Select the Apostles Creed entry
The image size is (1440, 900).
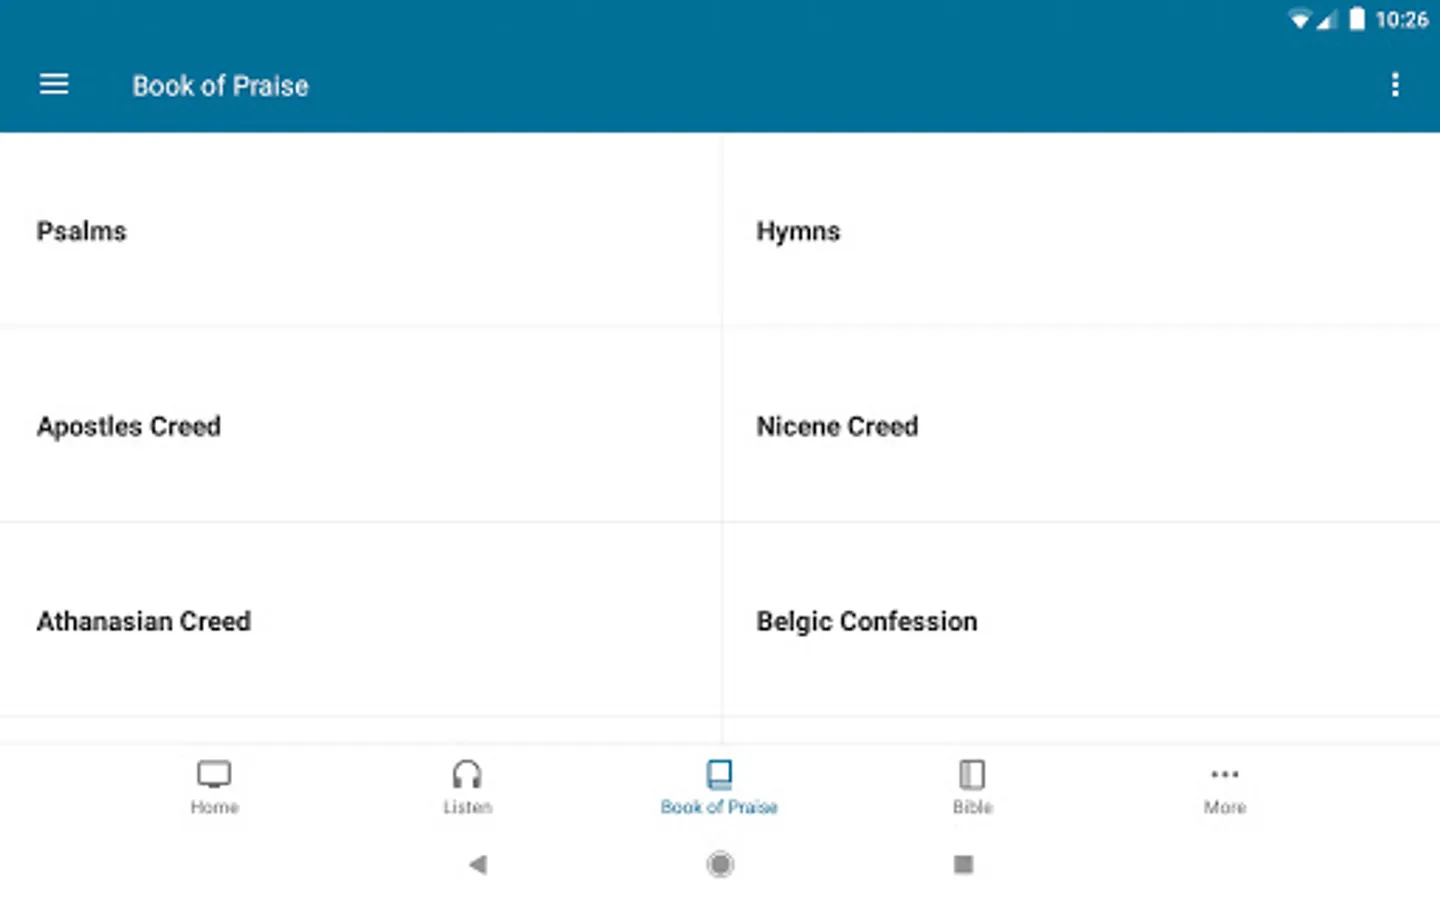coord(129,426)
